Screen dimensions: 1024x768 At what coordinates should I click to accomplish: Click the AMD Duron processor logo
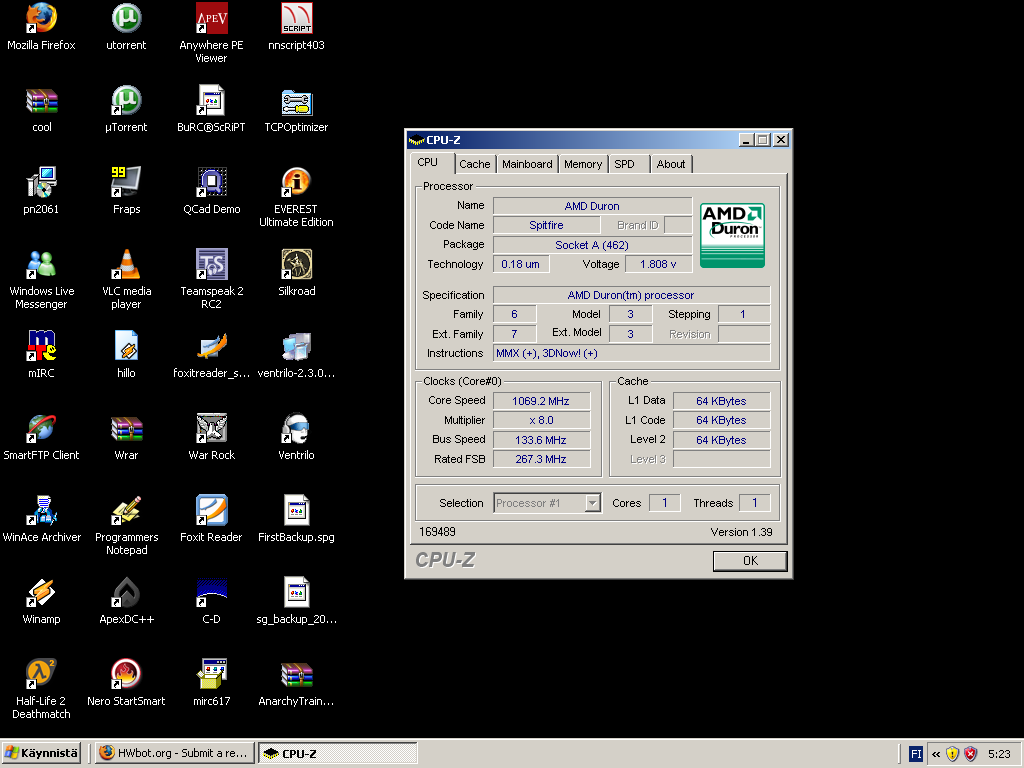tap(732, 235)
